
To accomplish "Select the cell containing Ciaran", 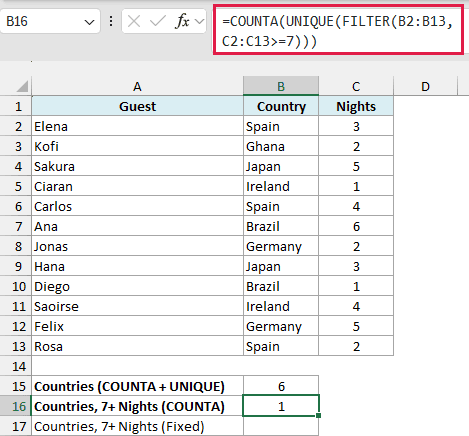I will (137, 186).
